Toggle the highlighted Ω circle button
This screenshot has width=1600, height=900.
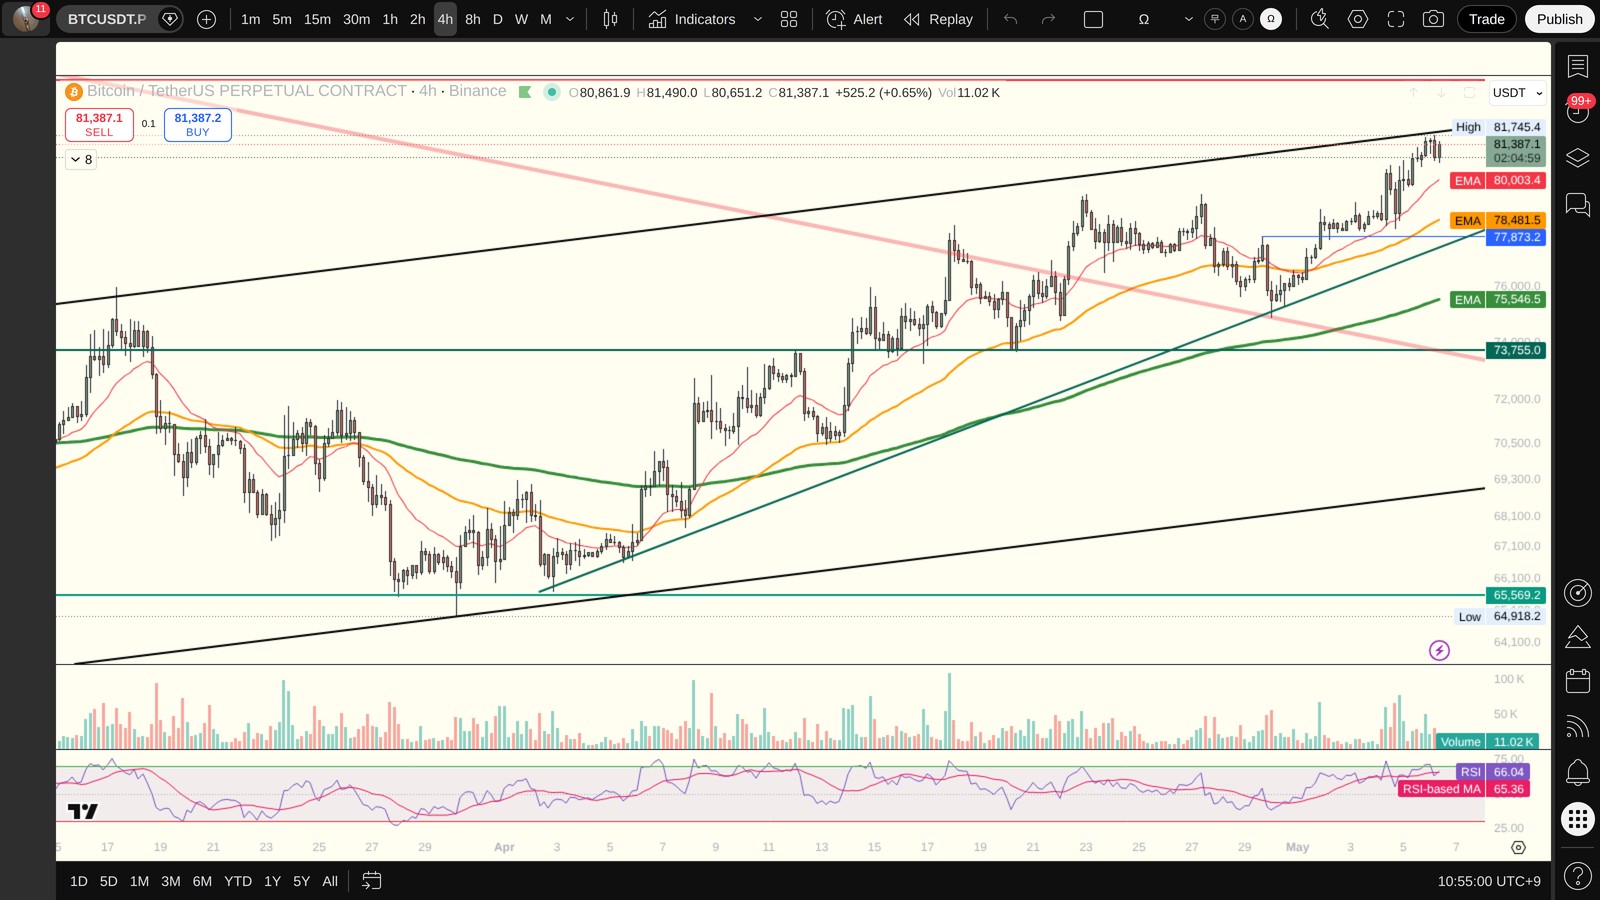point(1271,19)
